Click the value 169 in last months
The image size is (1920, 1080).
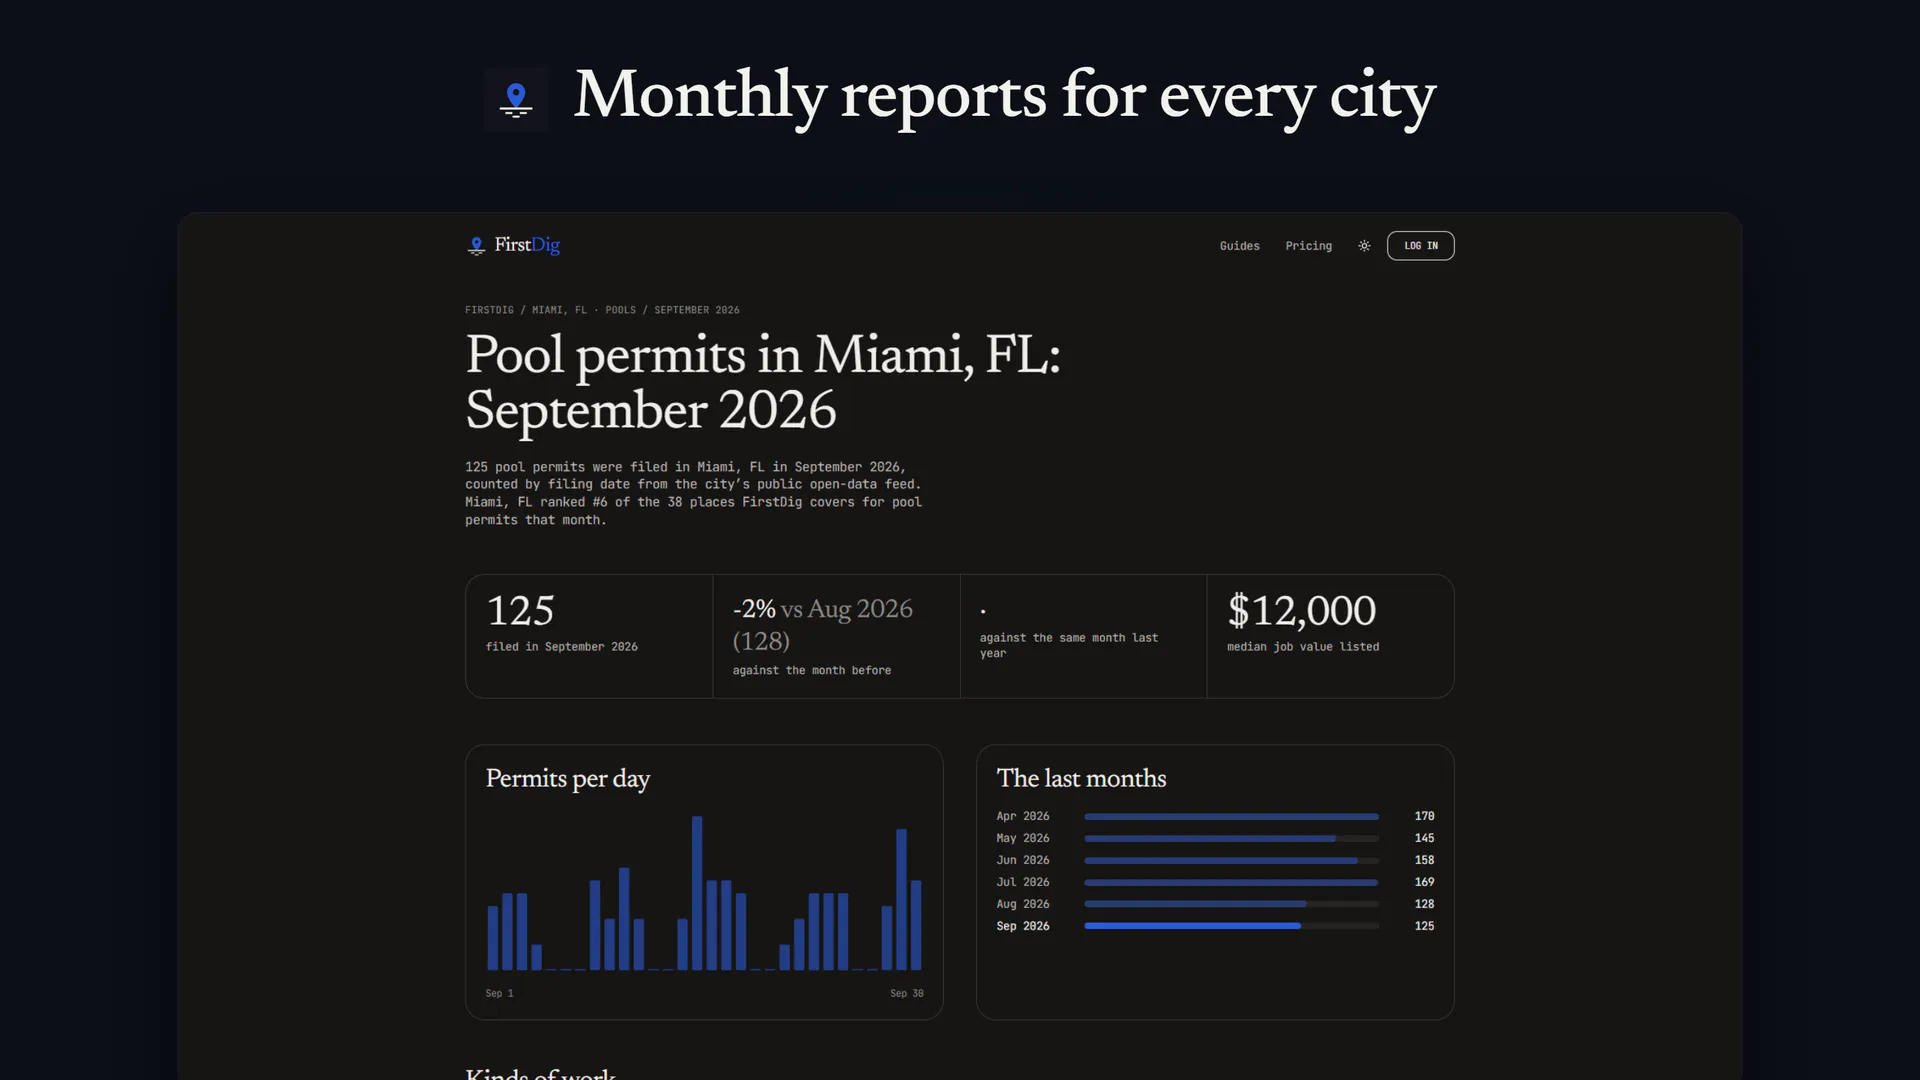[1424, 882]
